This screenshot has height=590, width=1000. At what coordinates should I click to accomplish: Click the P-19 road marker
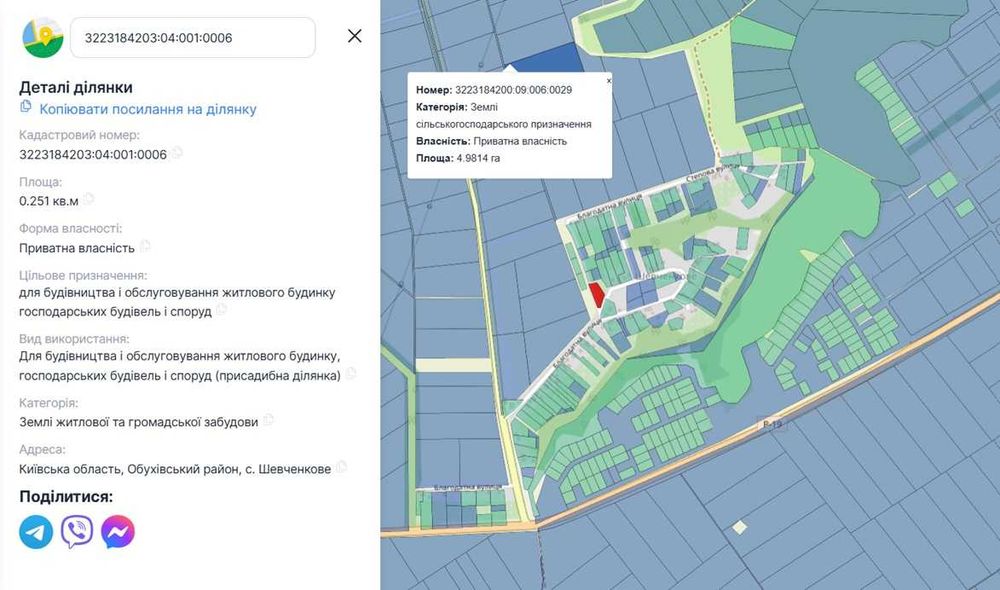tap(772, 424)
